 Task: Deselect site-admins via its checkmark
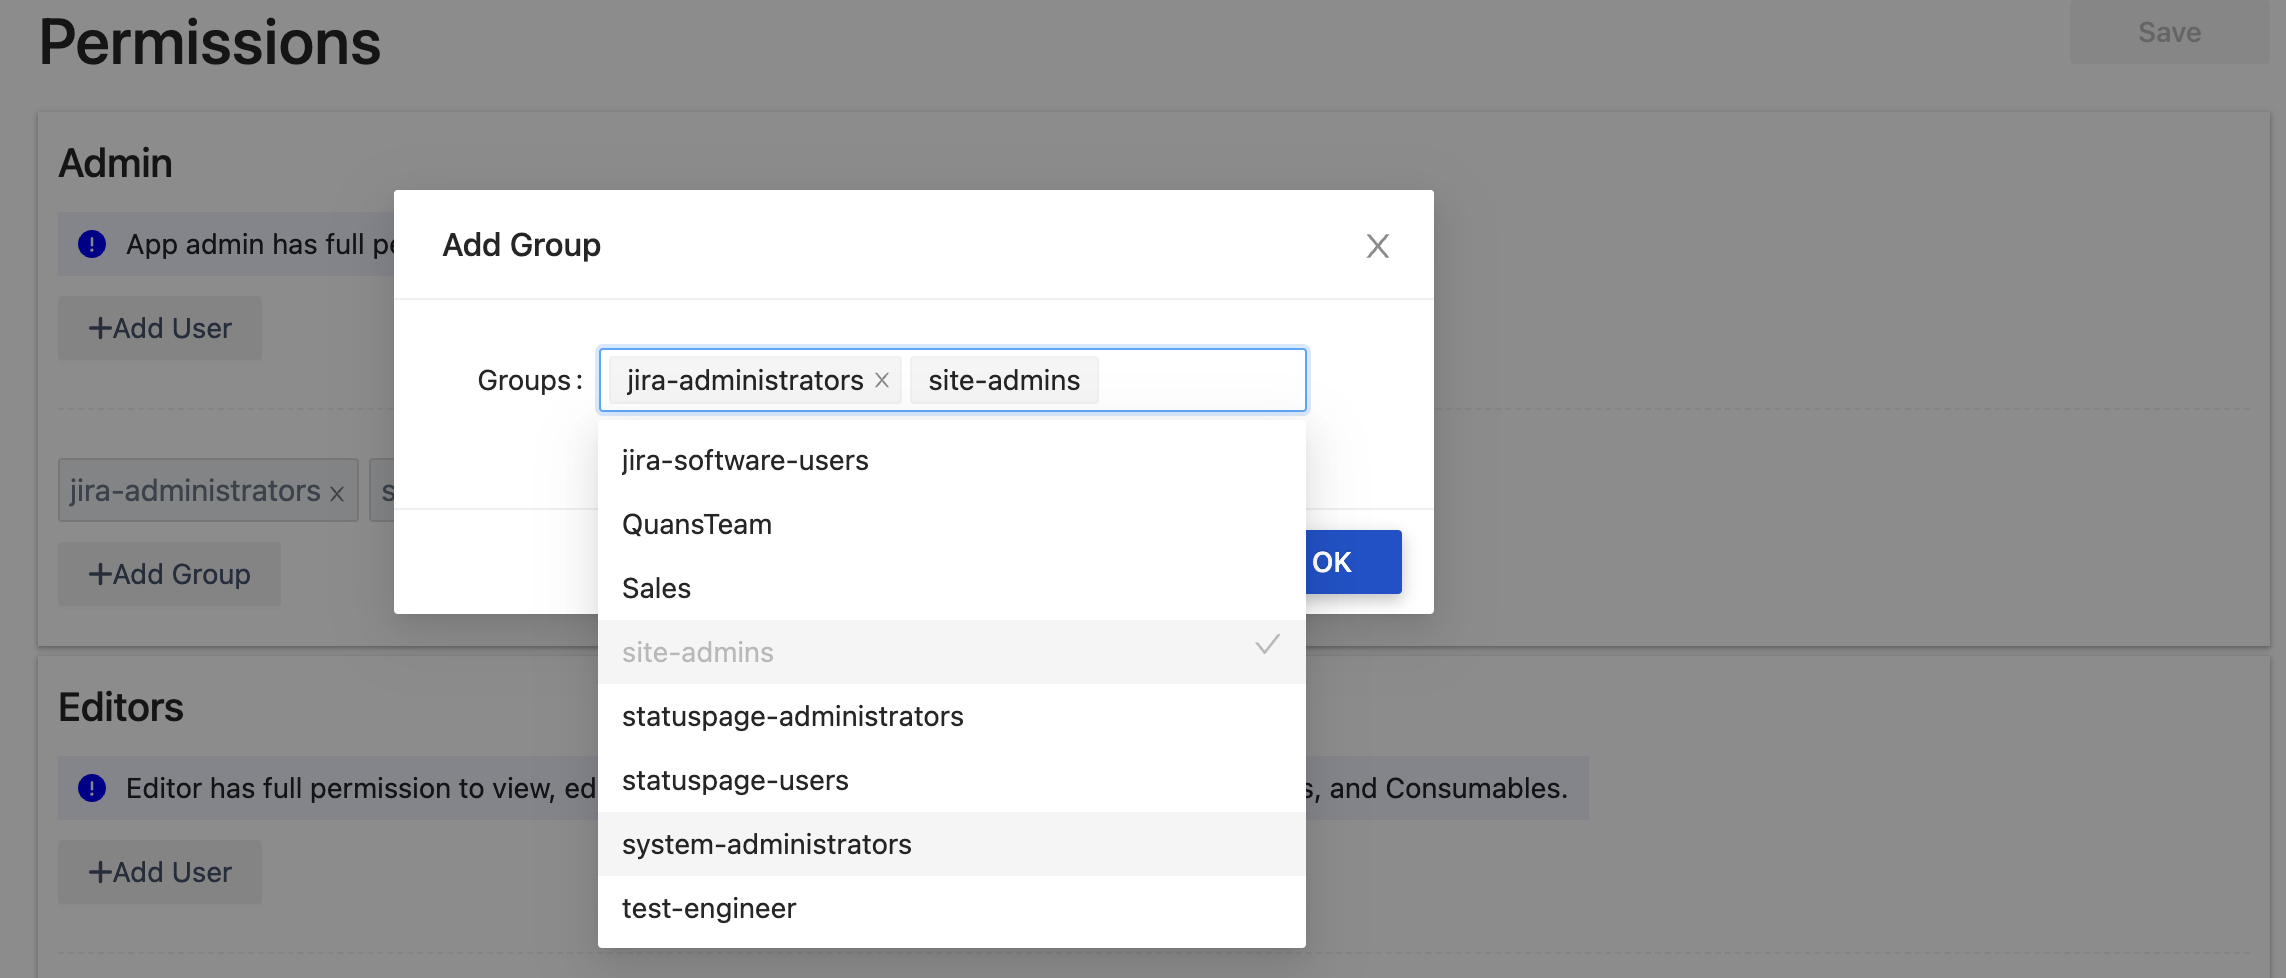point(1267,646)
